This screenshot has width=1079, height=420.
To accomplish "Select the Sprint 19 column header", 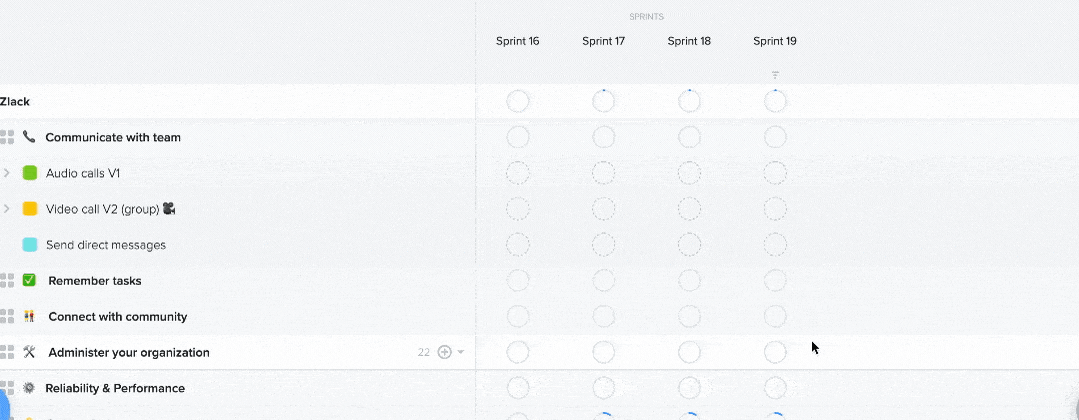I will click(x=775, y=41).
